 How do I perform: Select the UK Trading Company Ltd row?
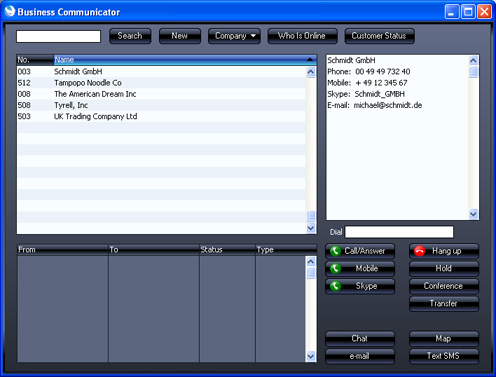click(161, 116)
